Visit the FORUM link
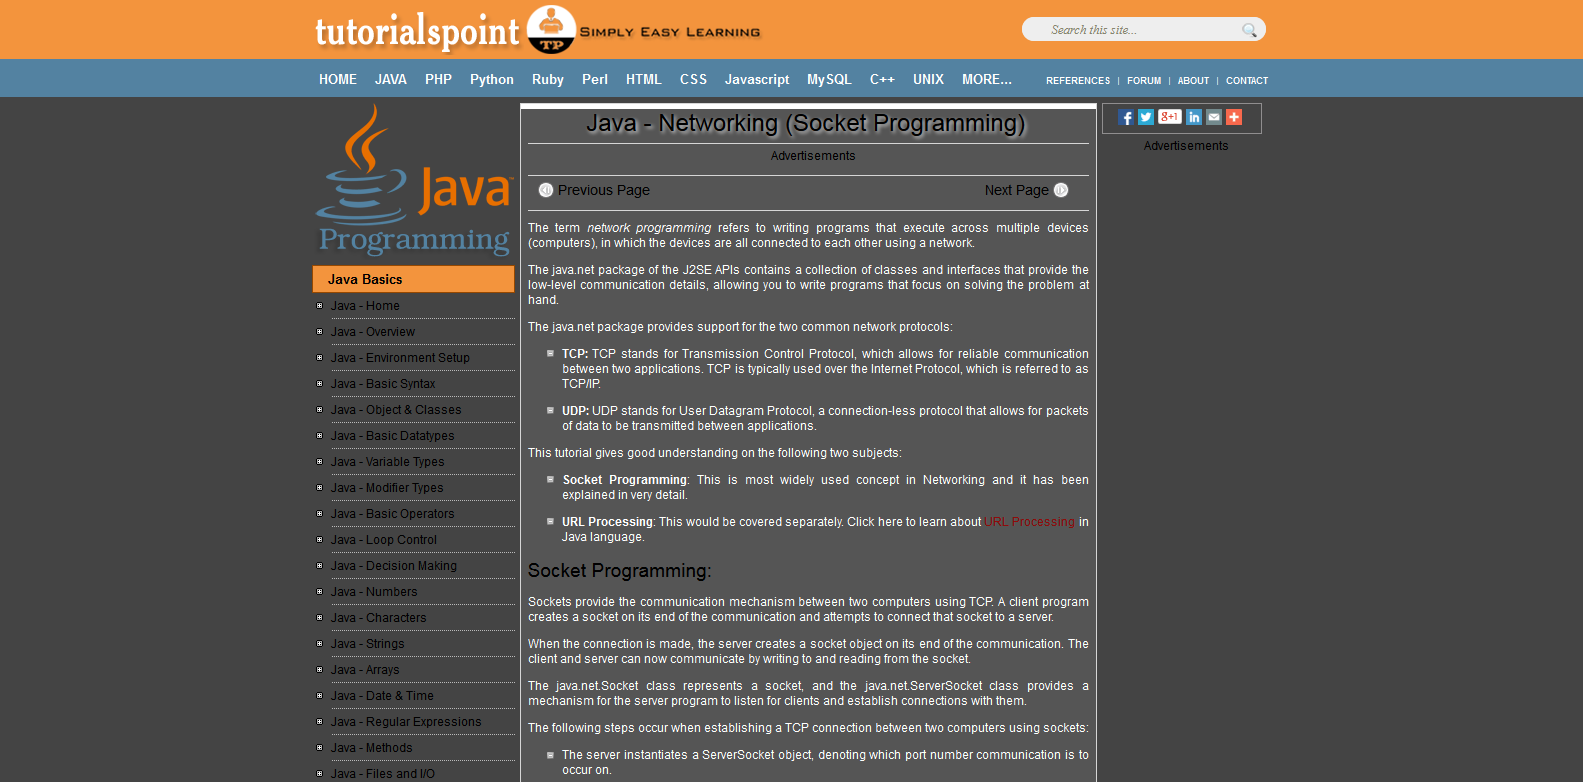The height and width of the screenshot is (782, 1583). 1144,81
